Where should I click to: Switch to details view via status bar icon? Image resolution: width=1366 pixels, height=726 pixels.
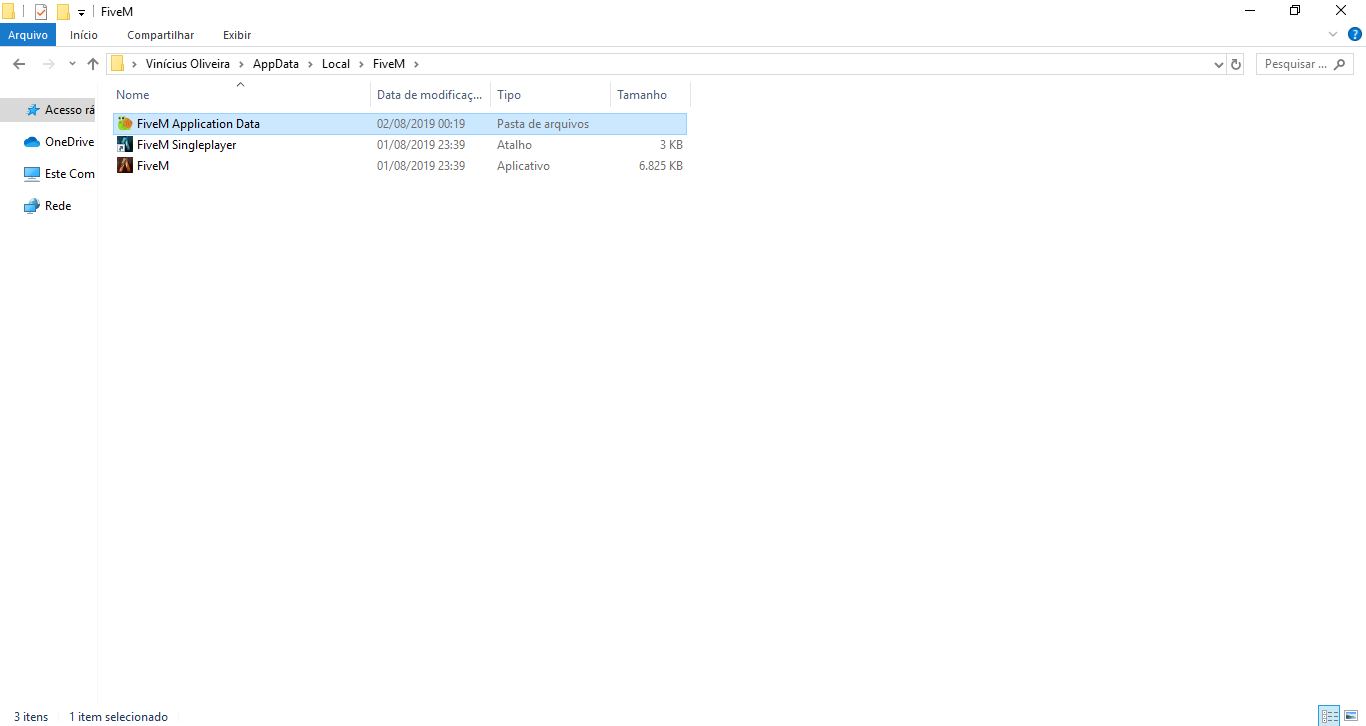pos(1329,716)
